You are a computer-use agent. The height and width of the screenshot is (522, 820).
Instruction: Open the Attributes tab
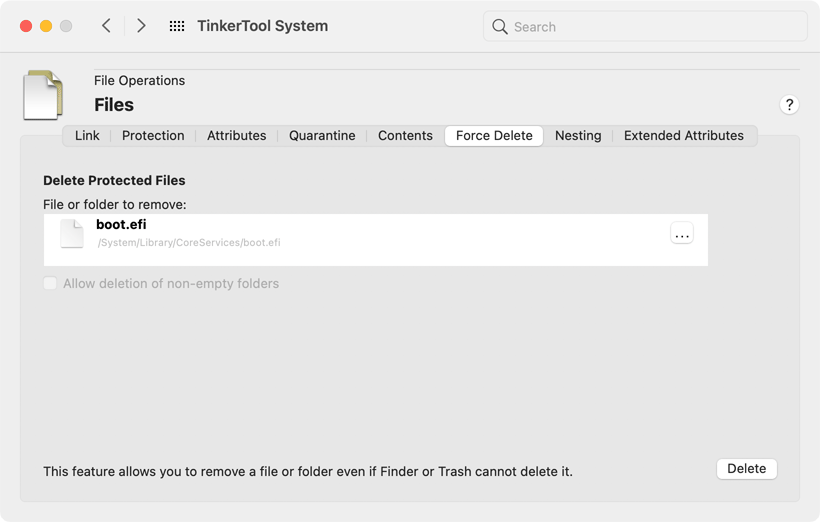[x=236, y=135]
